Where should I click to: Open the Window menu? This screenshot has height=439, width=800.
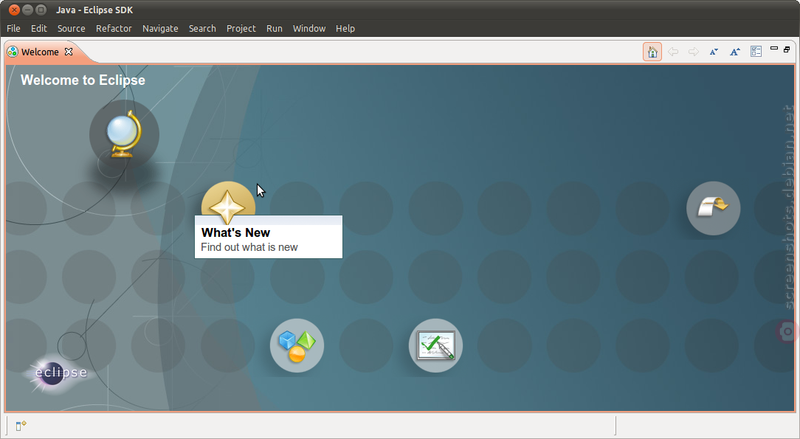(x=309, y=29)
